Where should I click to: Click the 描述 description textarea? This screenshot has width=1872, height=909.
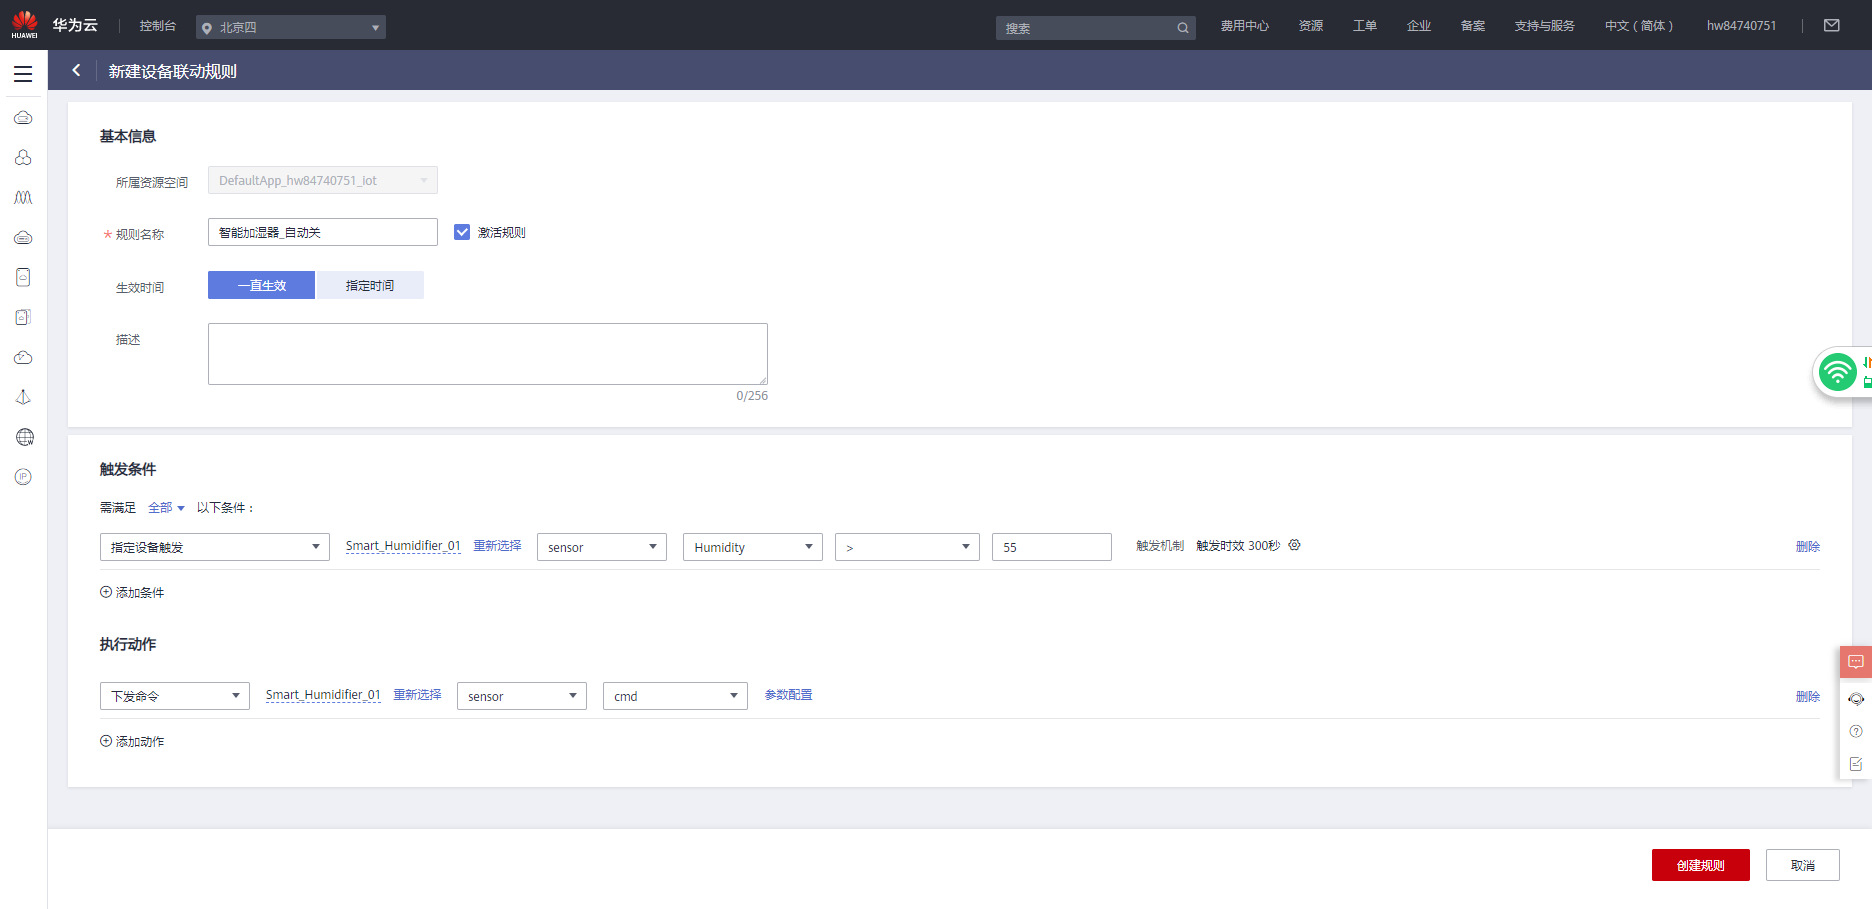(488, 354)
